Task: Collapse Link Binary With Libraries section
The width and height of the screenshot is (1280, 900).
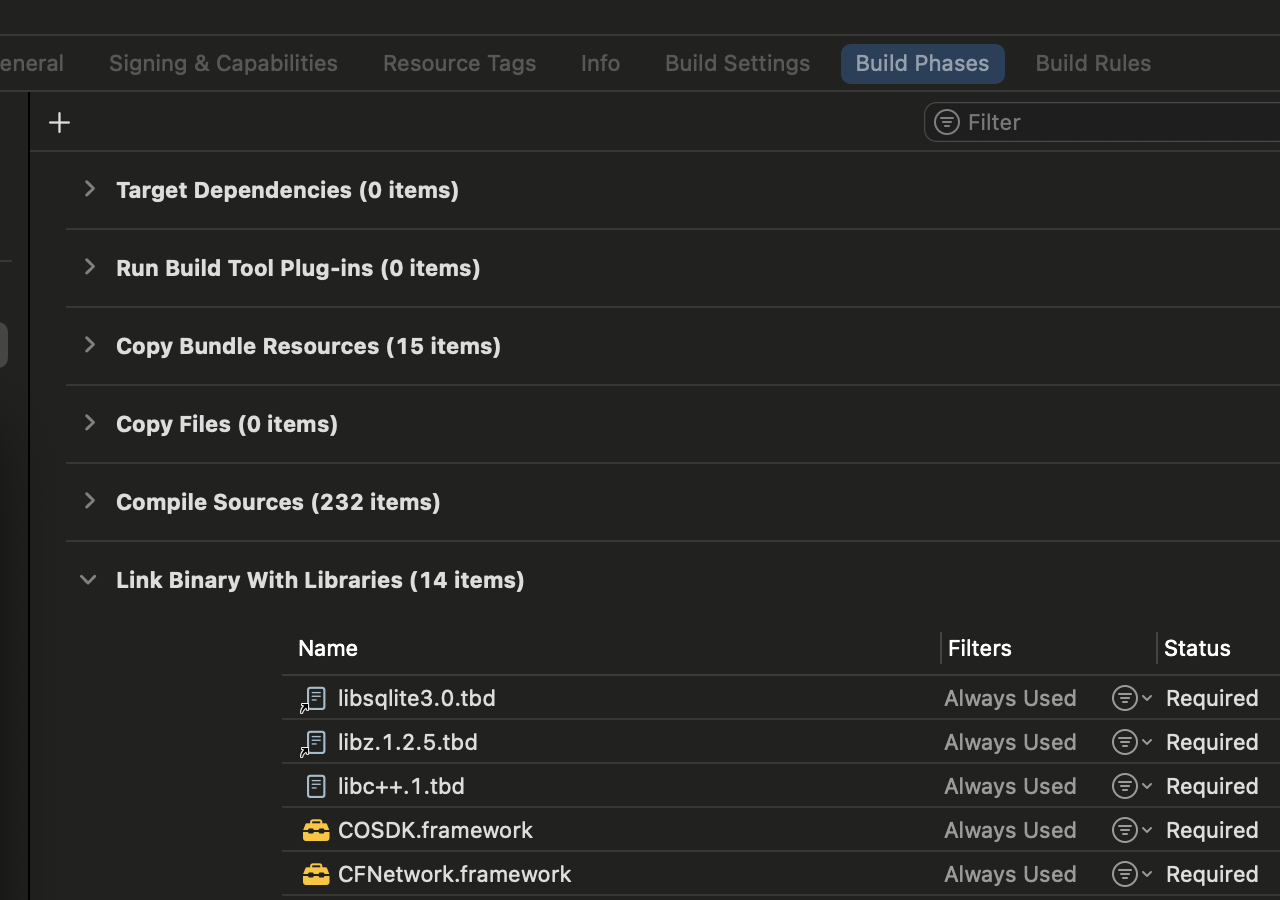Action: click(x=88, y=580)
